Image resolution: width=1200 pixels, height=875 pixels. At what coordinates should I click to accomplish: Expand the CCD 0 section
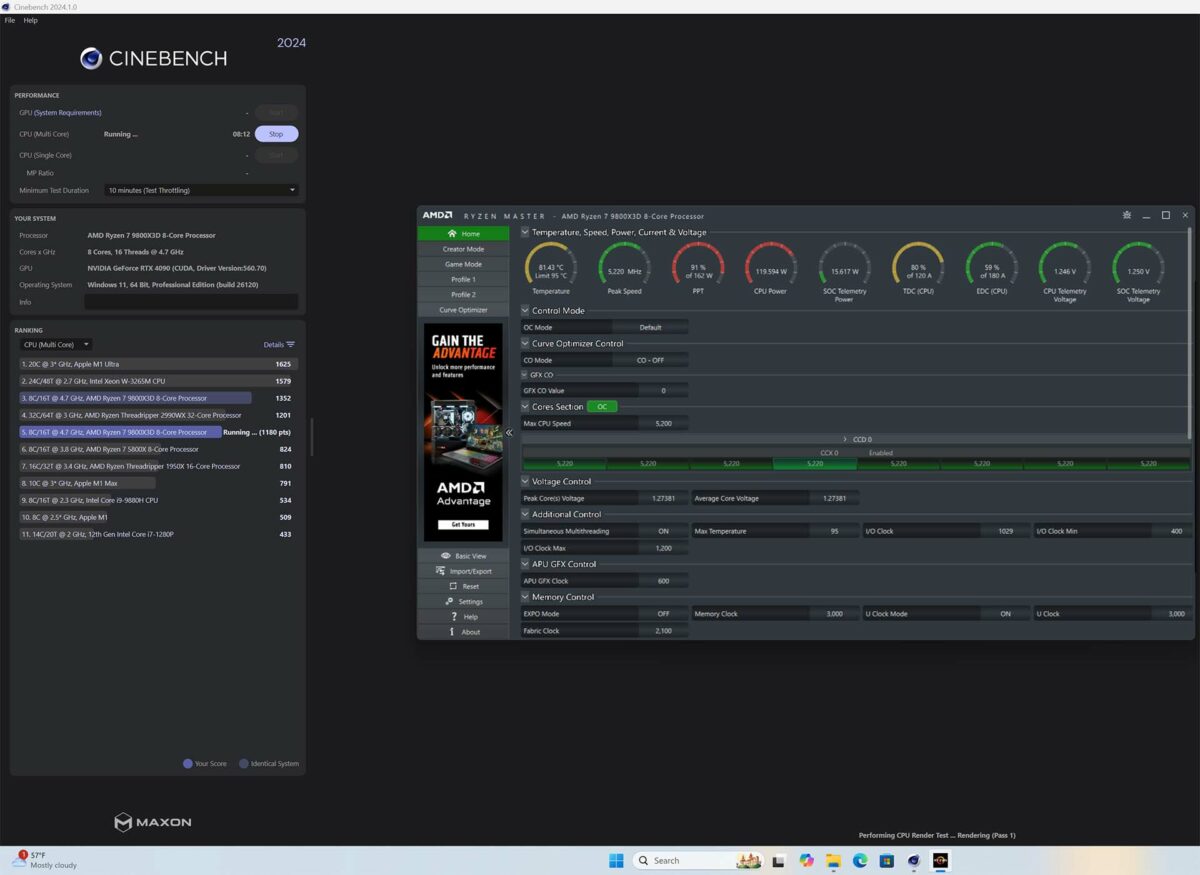[846, 439]
